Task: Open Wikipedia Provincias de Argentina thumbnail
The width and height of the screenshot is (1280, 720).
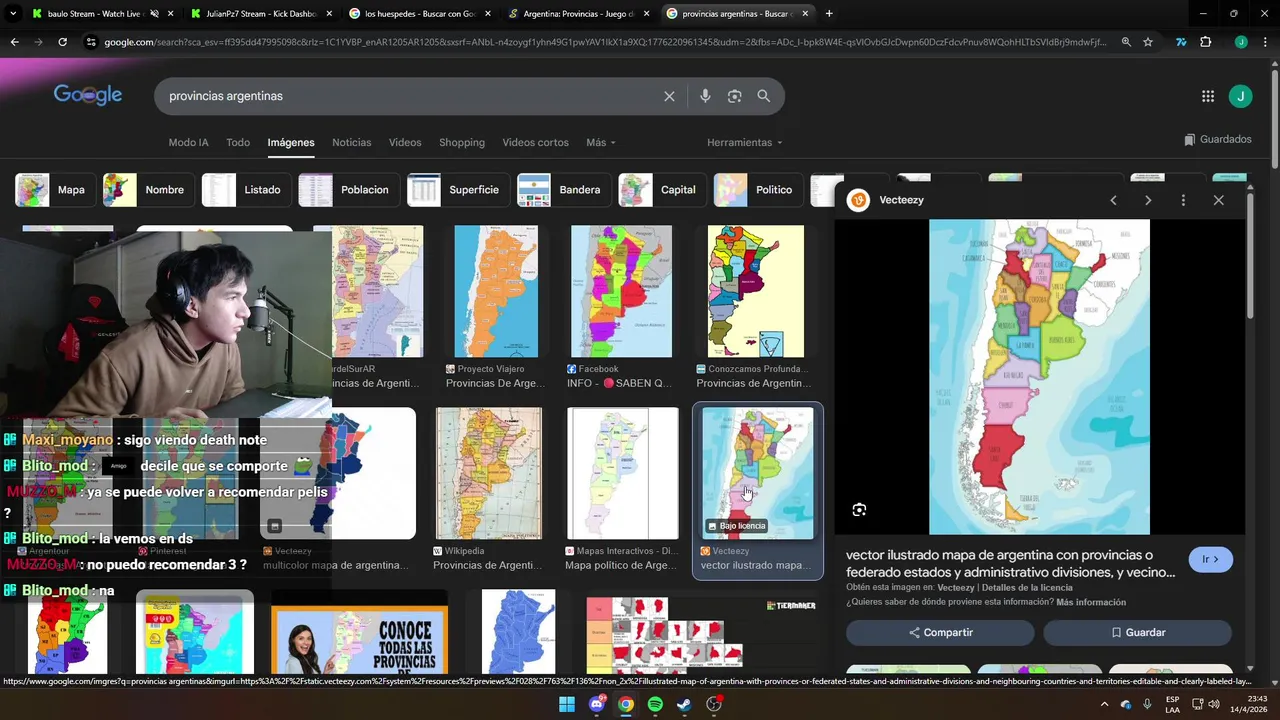Action: pos(489,473)
